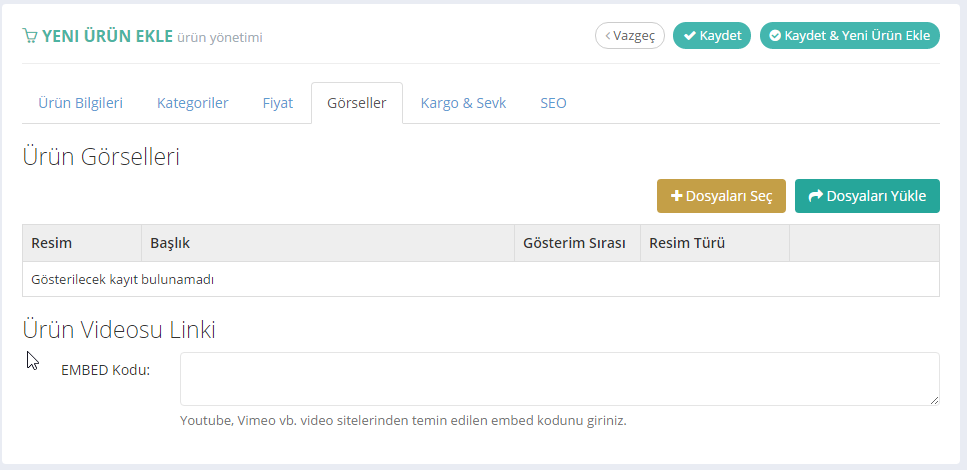The image size is (967, 470).
Task: Upload files with Dosyaları Yükle
Action: (x=867, y=196)
